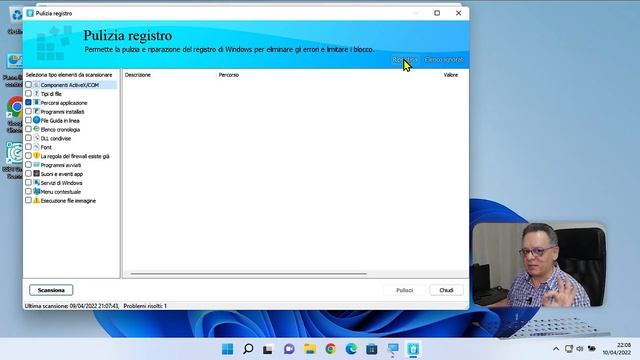This screenshot has width=640, height=360.
Task: Sort results by Valore column header
Action: (451, 75)
